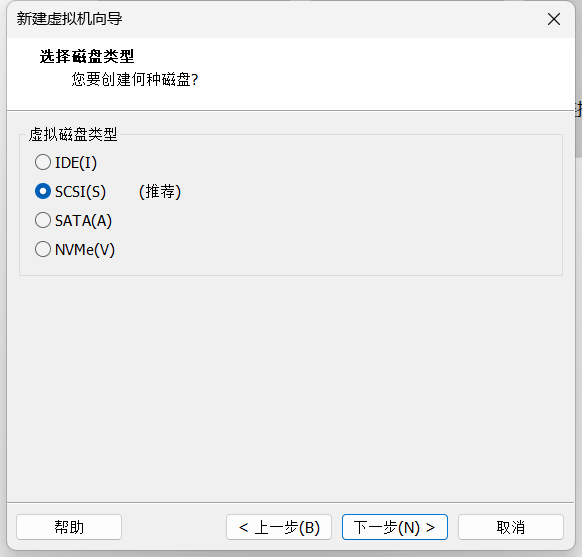Click the 您要创建何种磁盘? subtitle

(x=135, y=79)
